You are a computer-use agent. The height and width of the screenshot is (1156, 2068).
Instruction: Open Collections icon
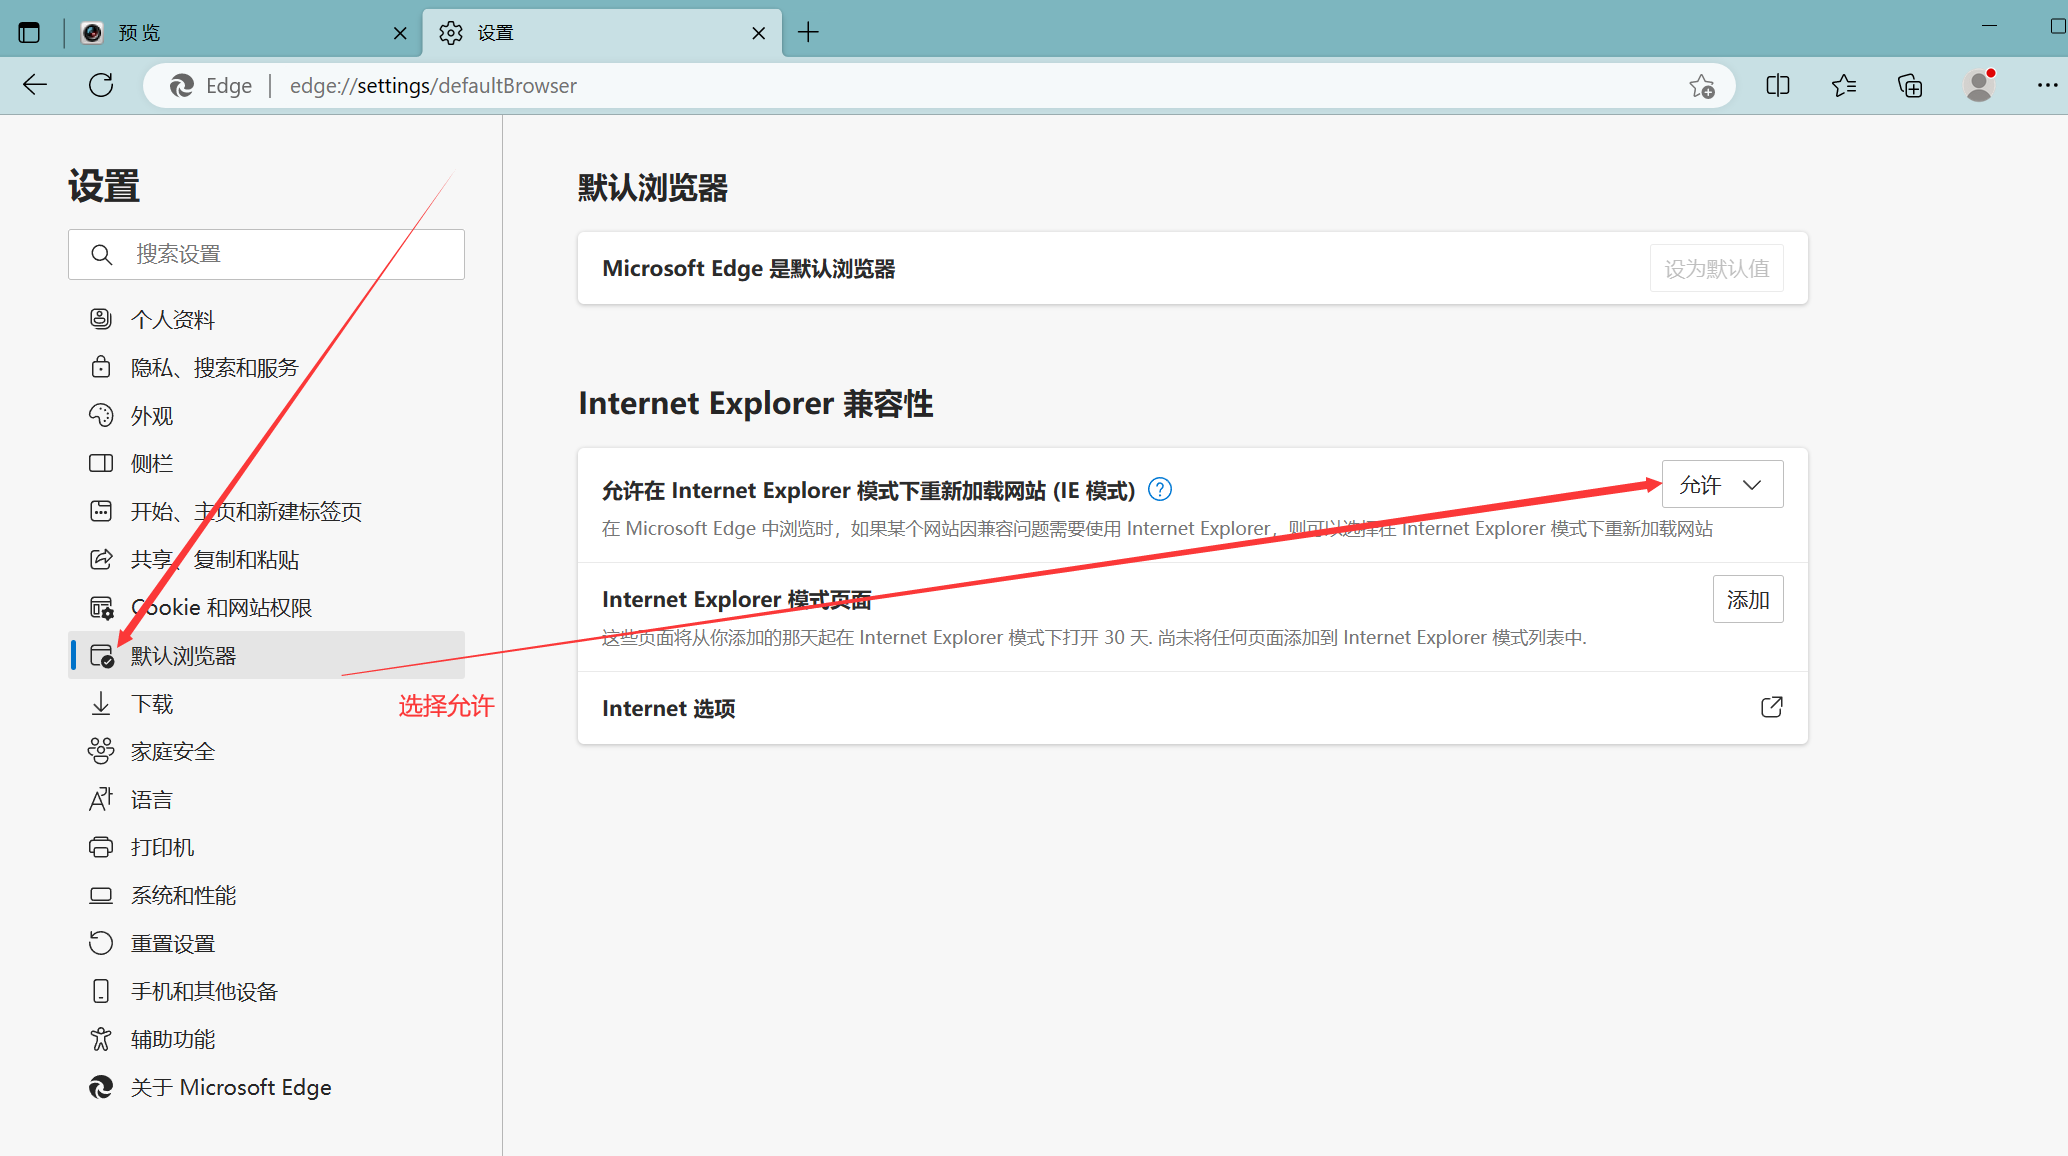(1910, 86)
